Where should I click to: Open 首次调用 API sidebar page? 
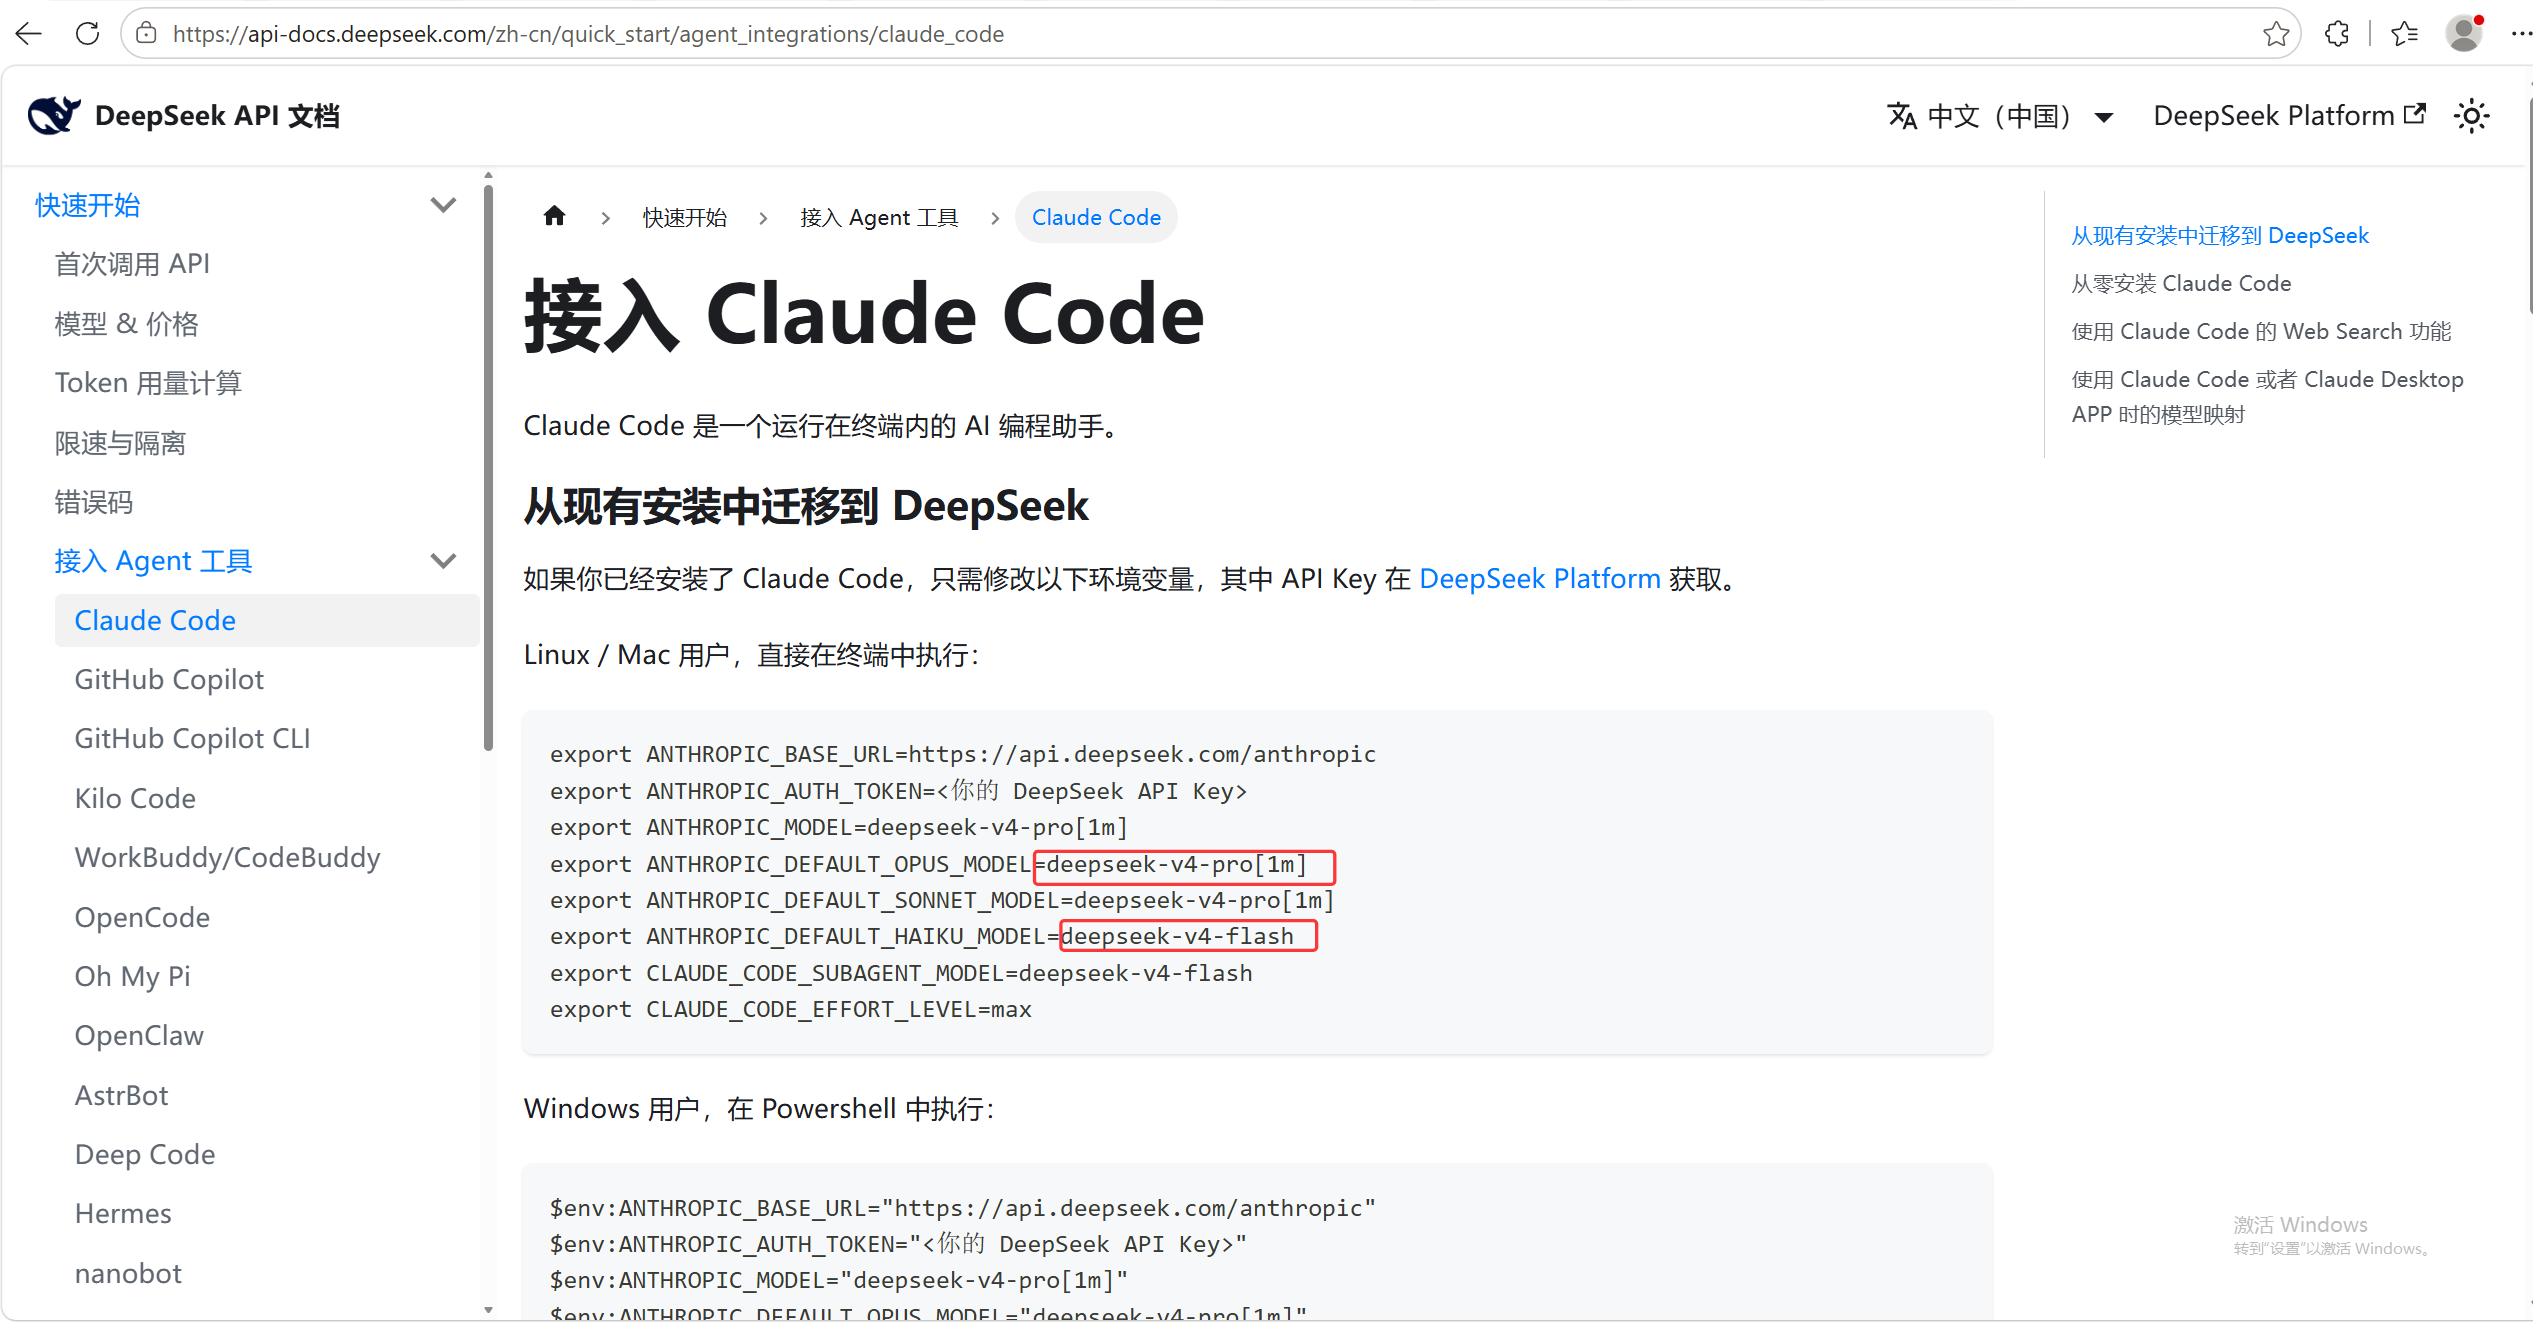(132, 264)
